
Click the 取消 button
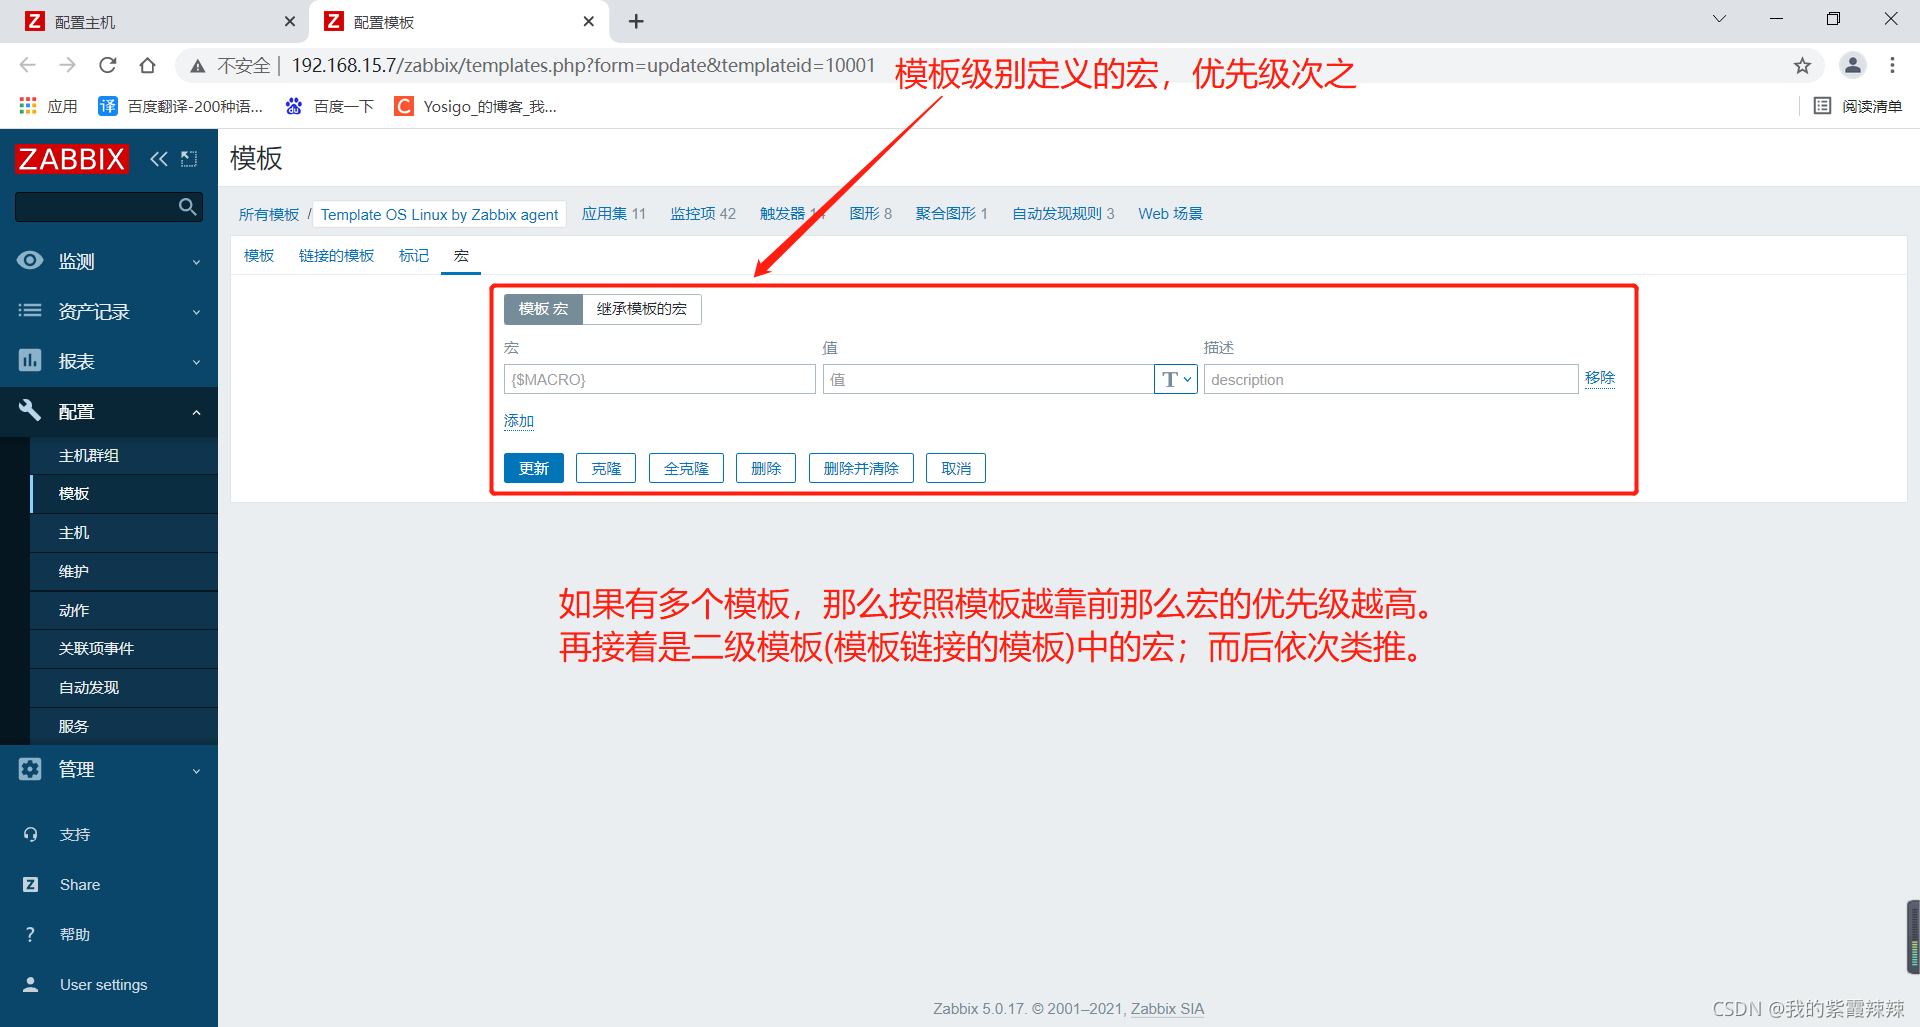click(x=956, y=468)
